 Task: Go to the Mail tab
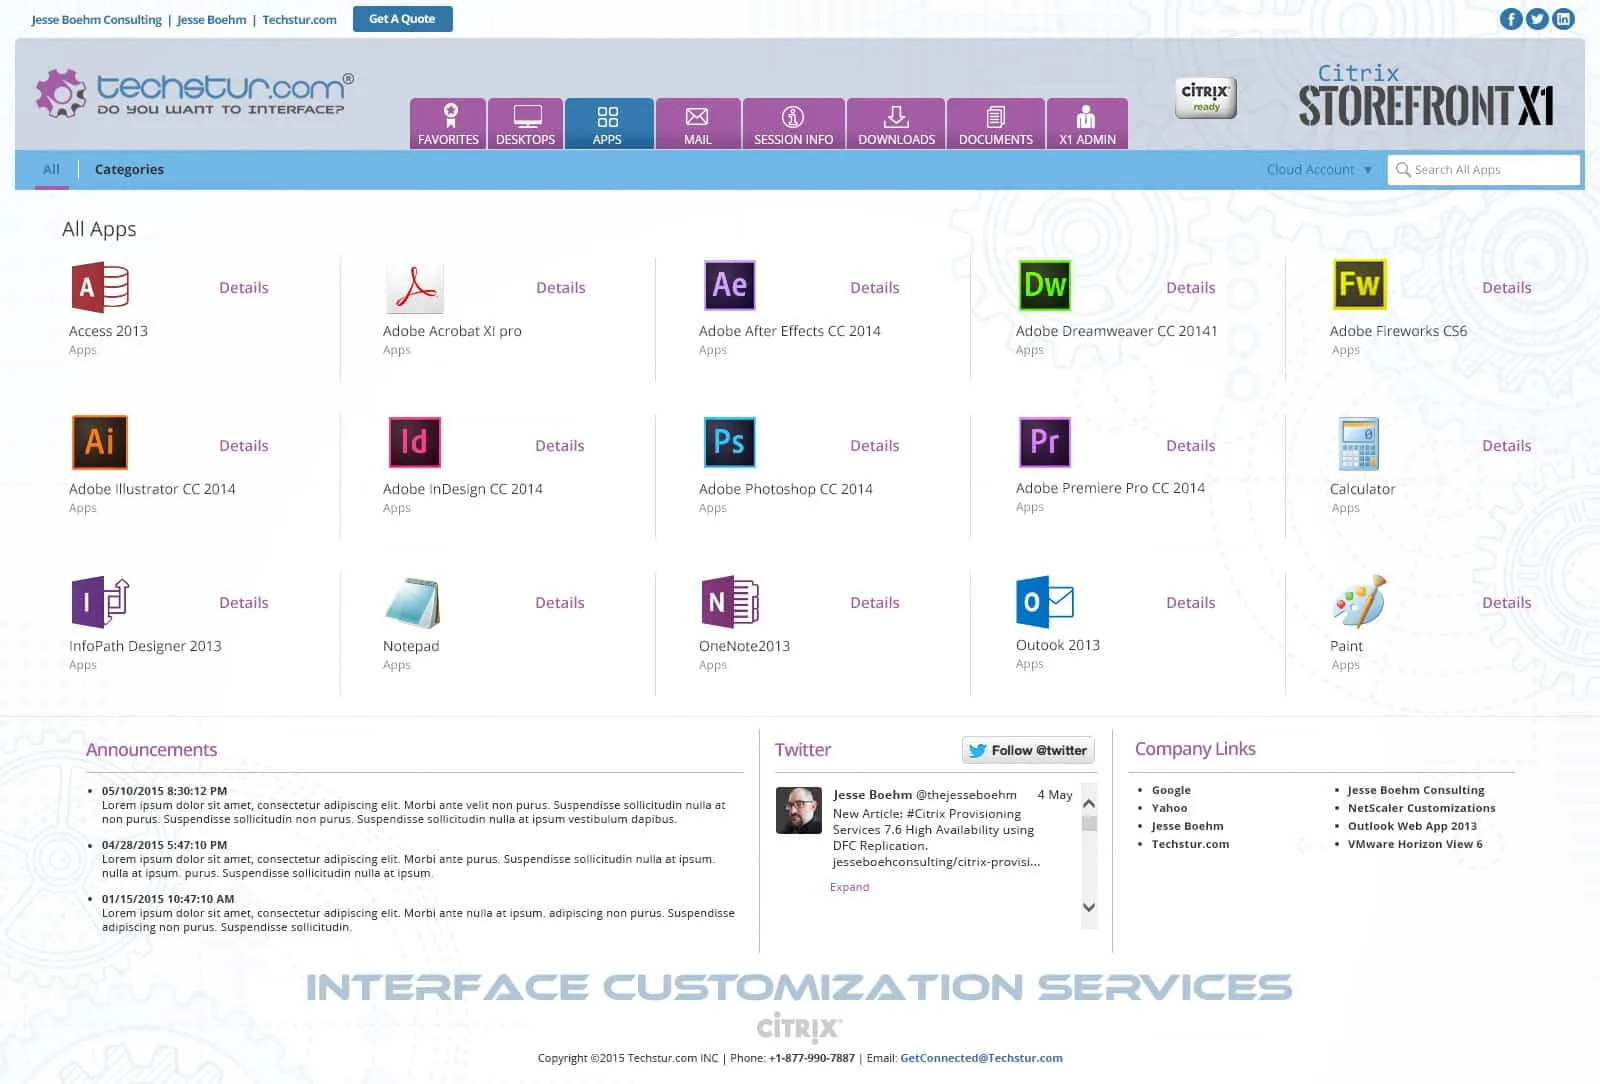698,124
